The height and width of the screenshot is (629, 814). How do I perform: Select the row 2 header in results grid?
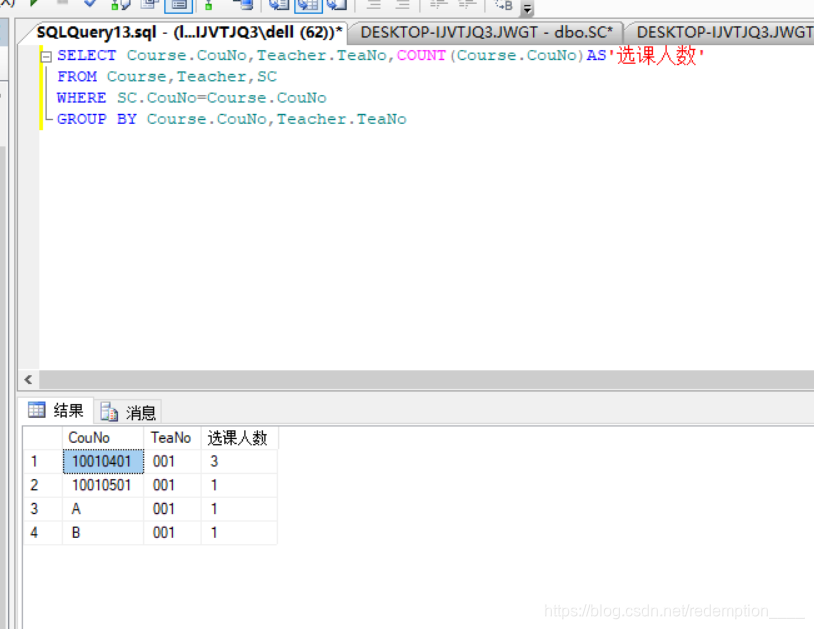click(43, 485)
